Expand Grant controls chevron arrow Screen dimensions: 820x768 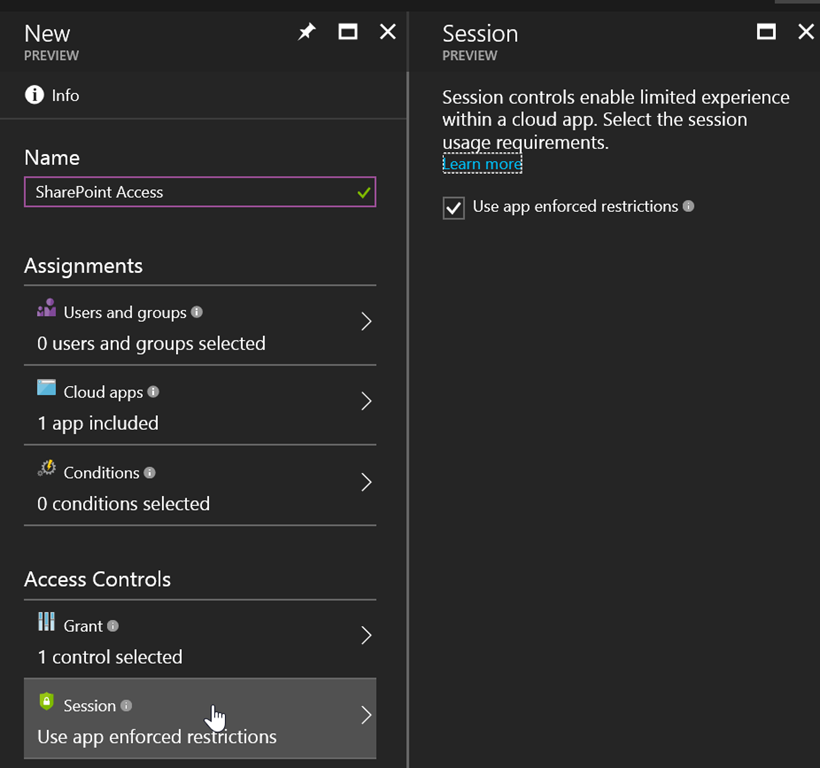[x=366, y=635]
